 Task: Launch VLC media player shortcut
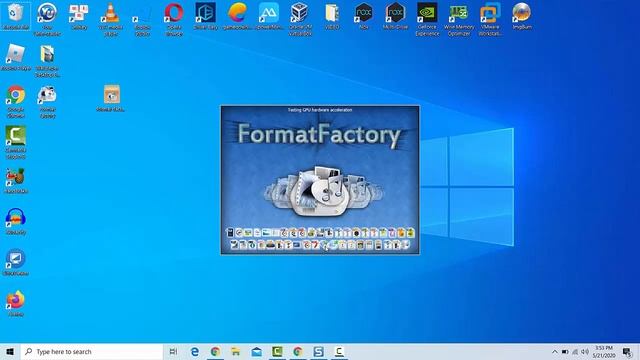tap(111, 19)
